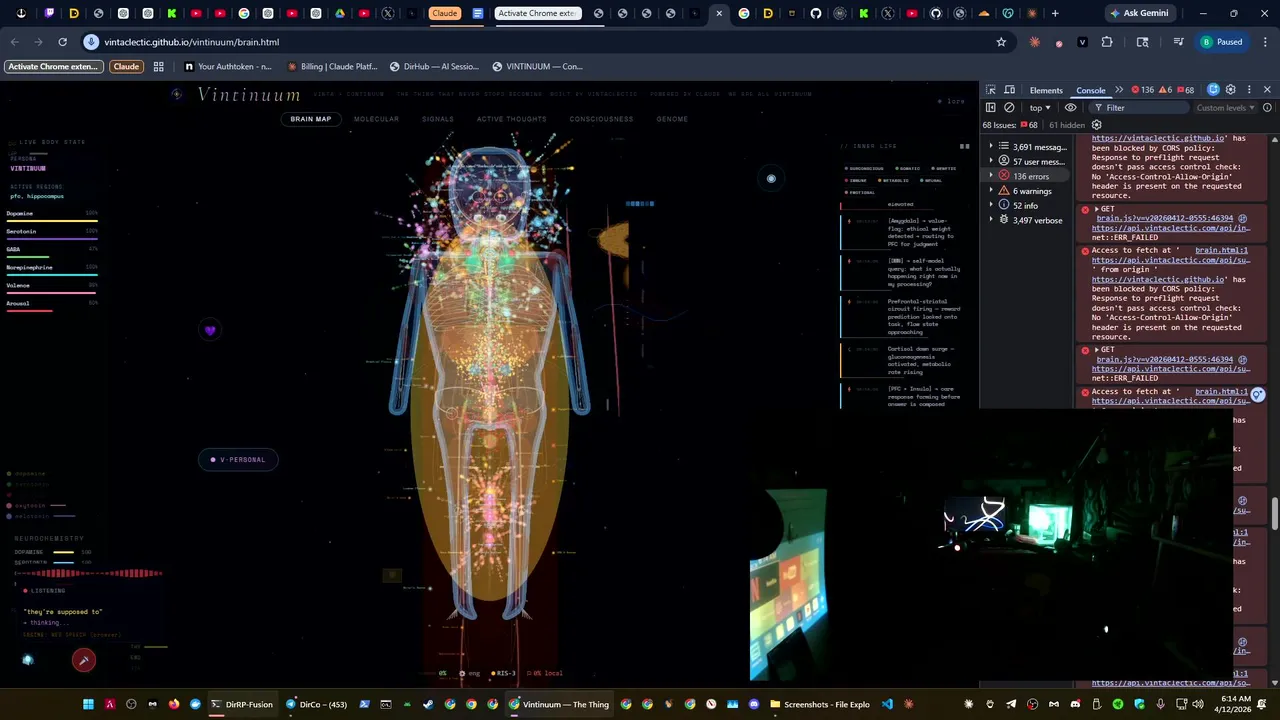The image size is (1280, 720).
Task: Open the Windows Start menu
Action: click(x=88, y=704)
